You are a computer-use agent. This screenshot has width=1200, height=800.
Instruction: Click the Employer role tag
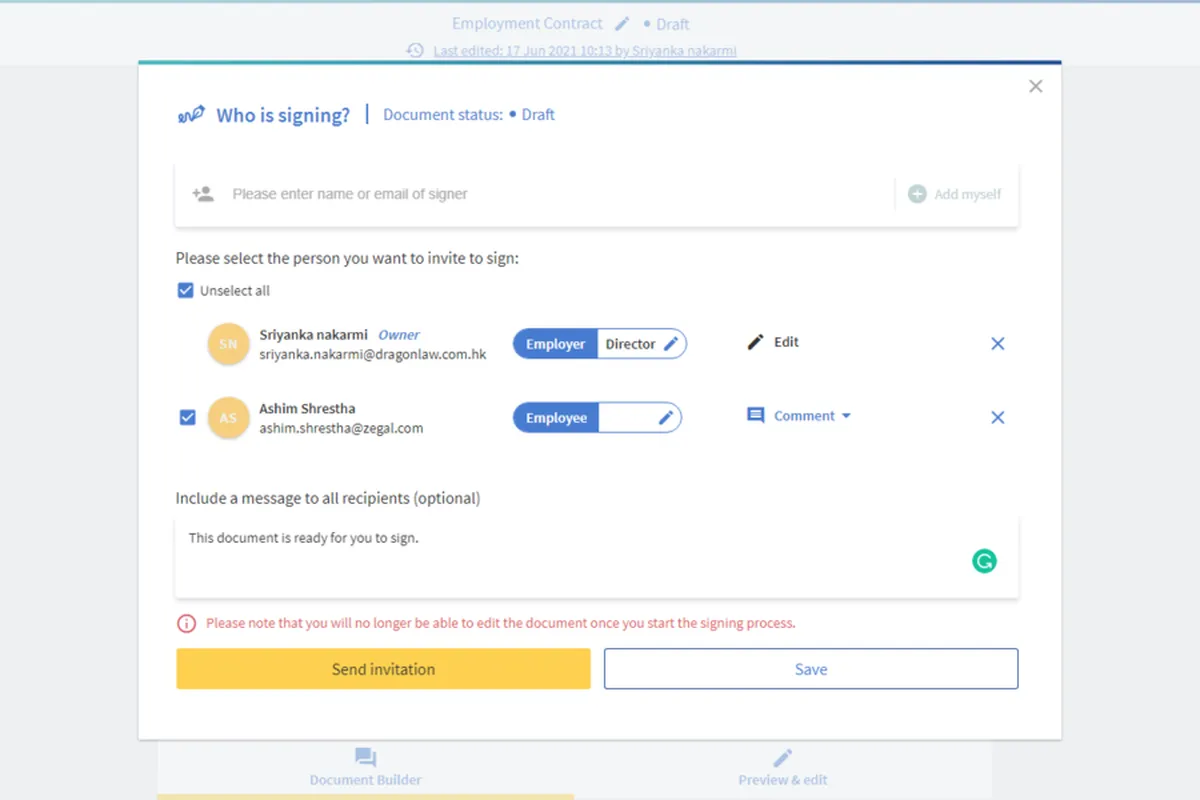tap(555, 344)
